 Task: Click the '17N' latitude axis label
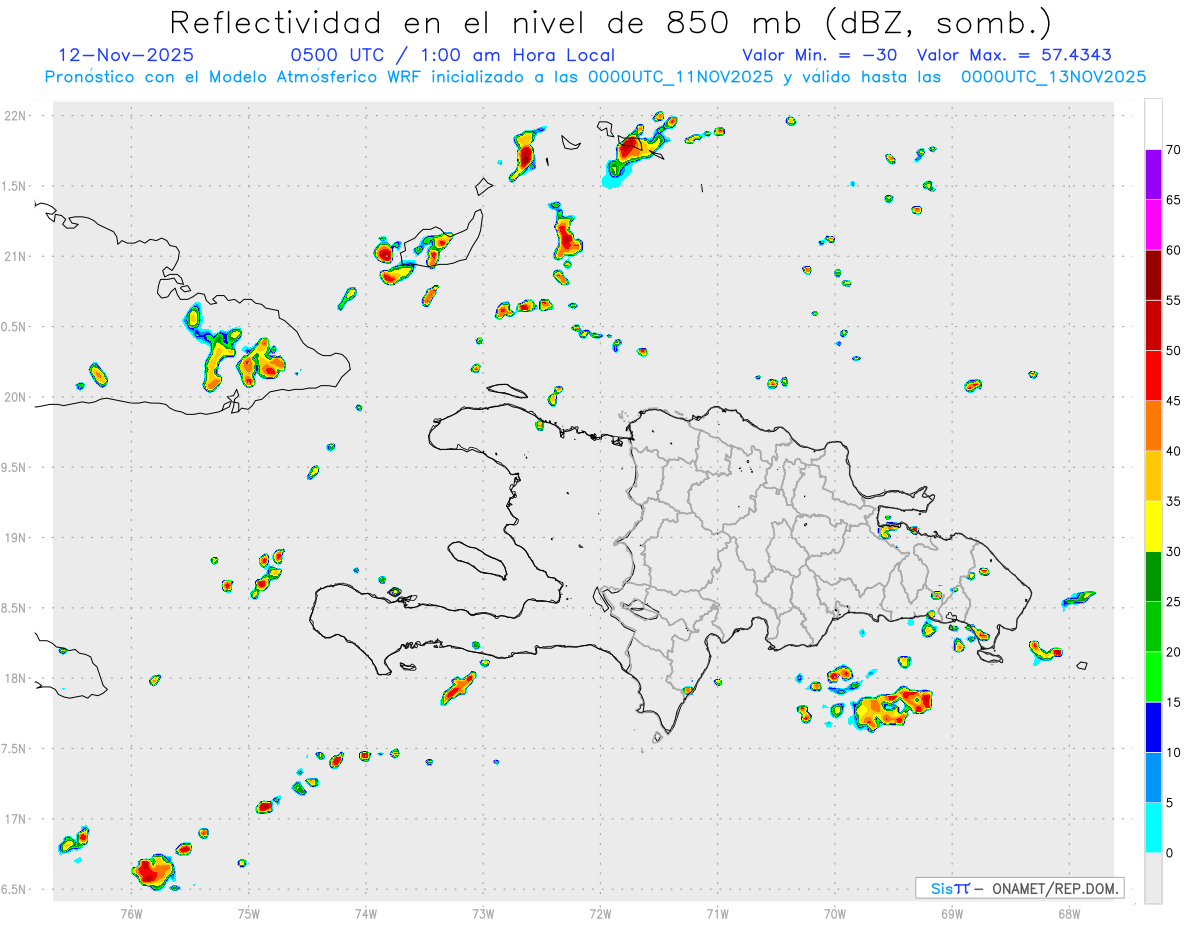[x=16, y=819]
